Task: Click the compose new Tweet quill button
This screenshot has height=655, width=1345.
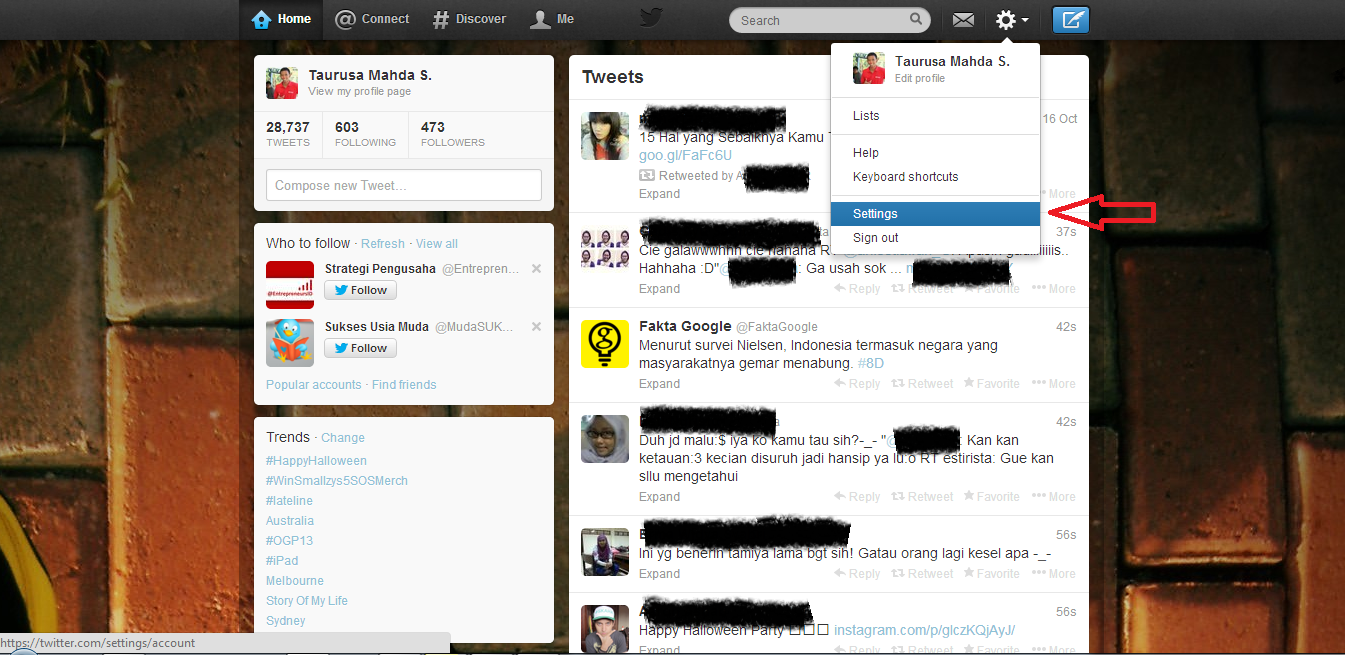Action: [x=1071, y=20]
